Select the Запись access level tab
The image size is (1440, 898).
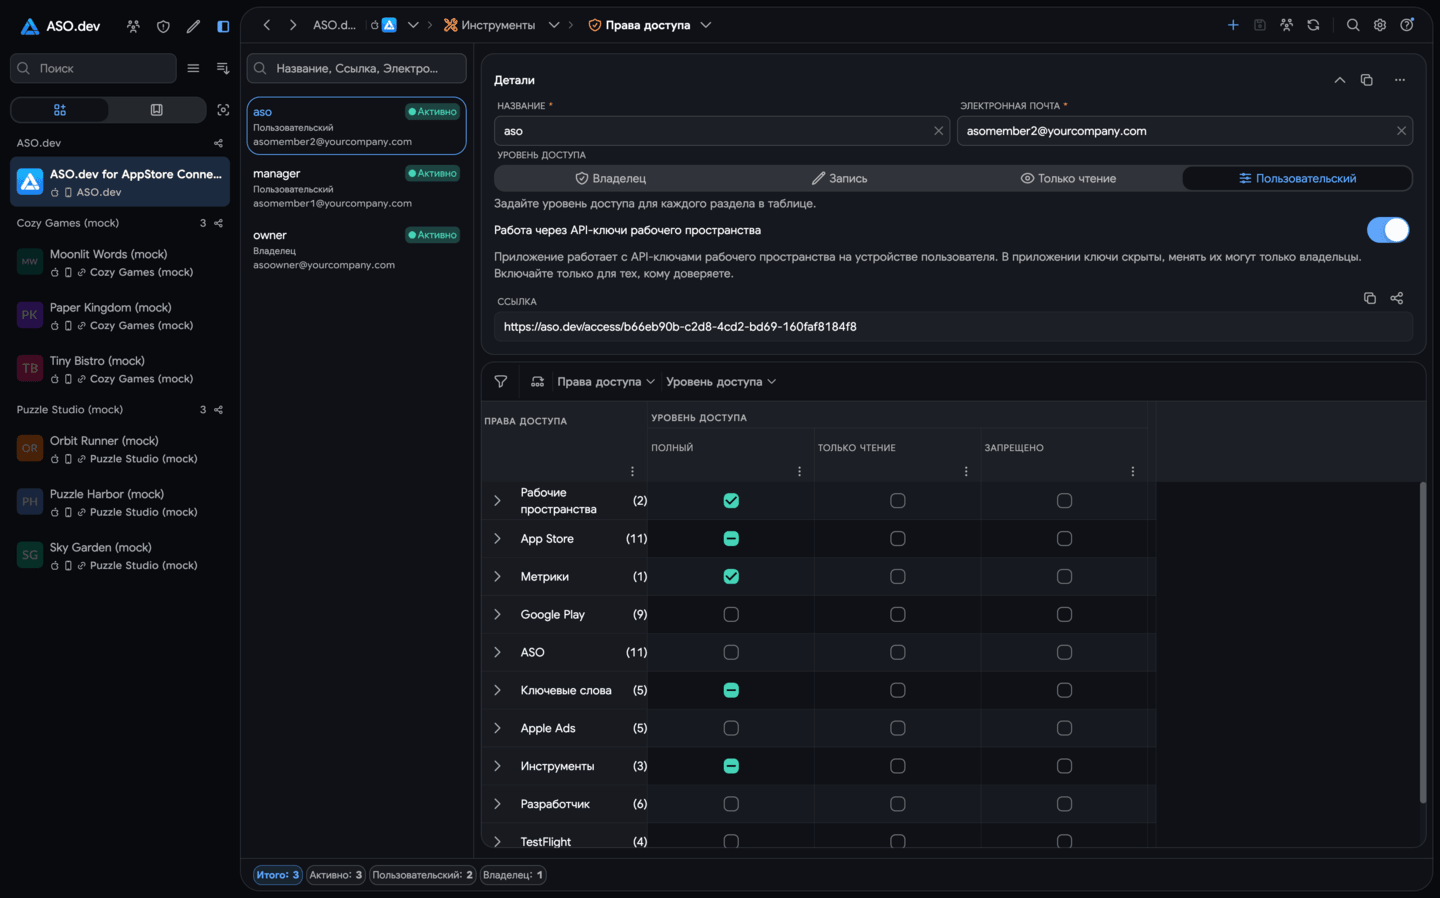(839, 178)
